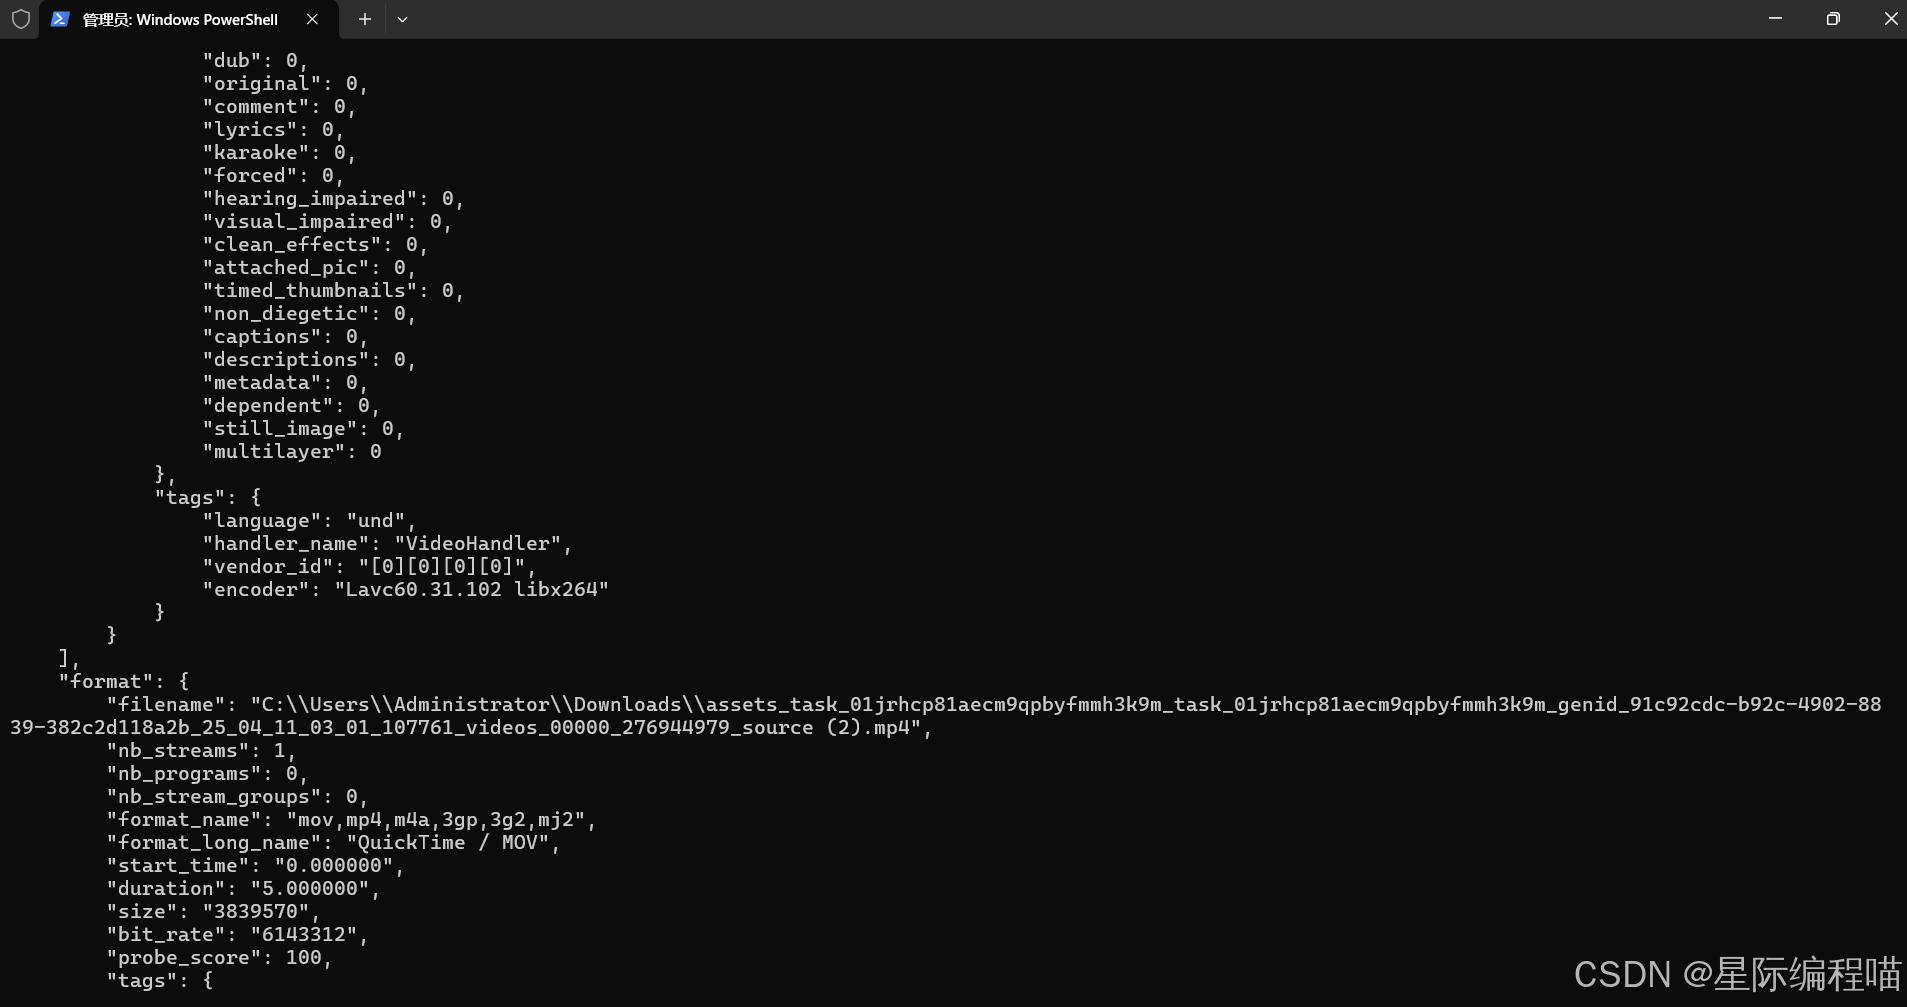The height and width of the screenshot is (1007, 1907).
Task: Open the tab list dropdown chevron
Action: tap(402, 19)
